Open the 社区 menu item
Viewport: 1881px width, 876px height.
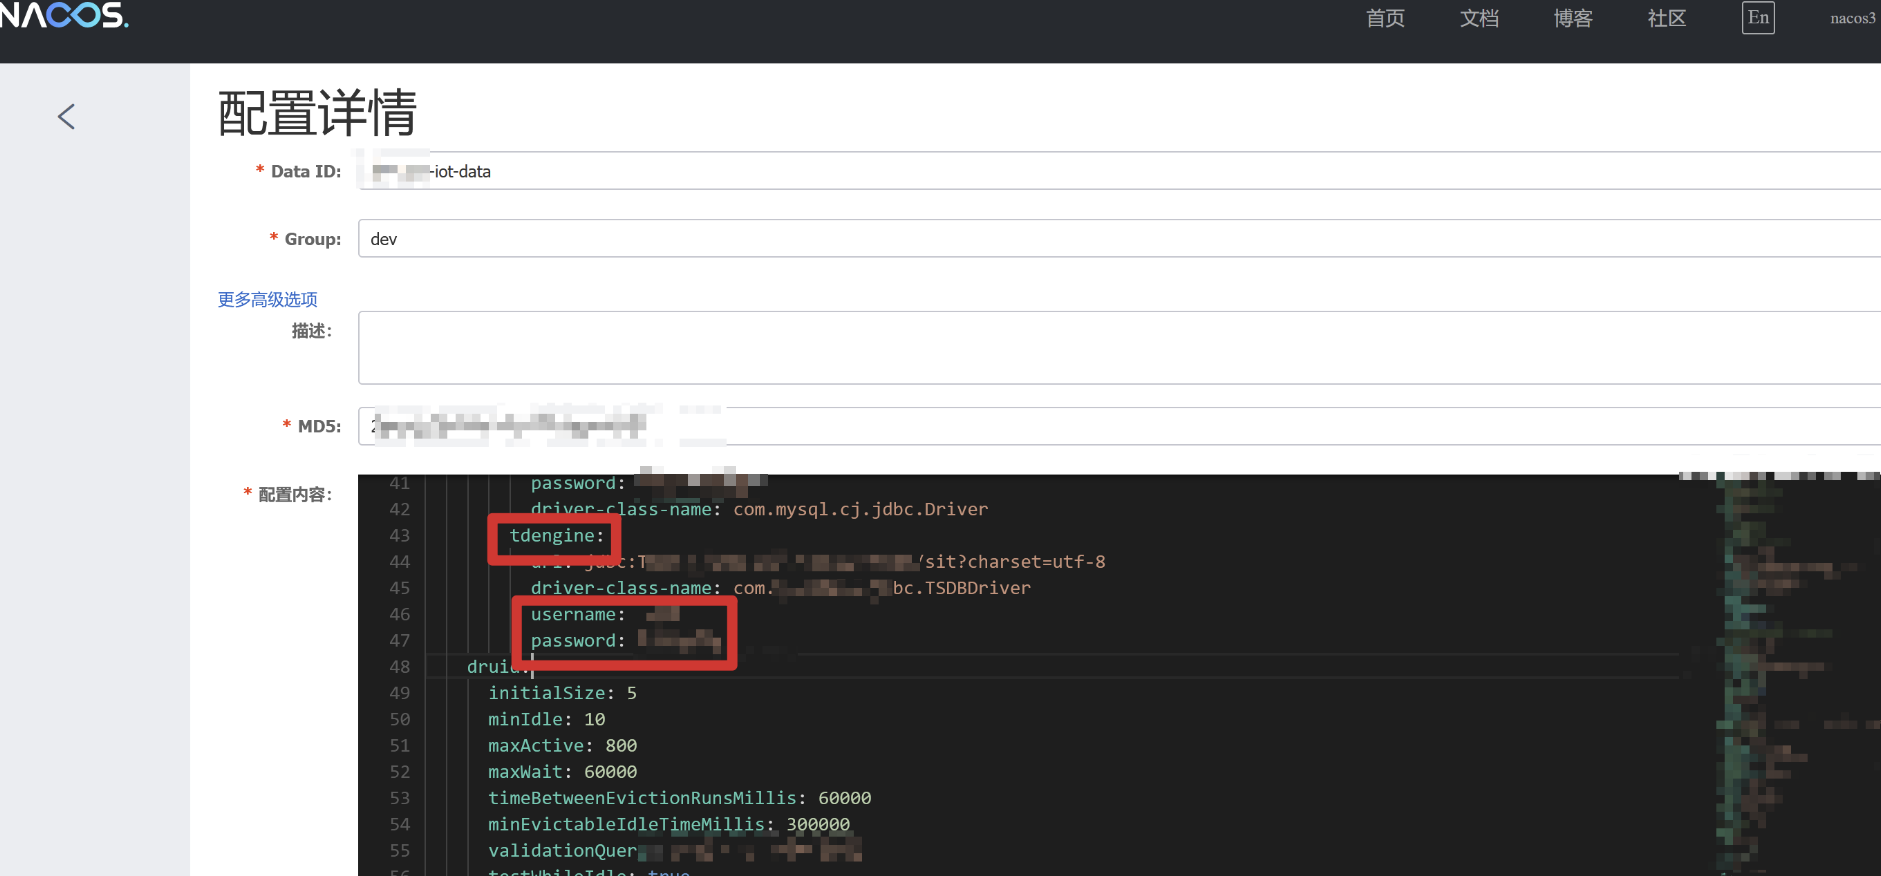coord(1667,18)
